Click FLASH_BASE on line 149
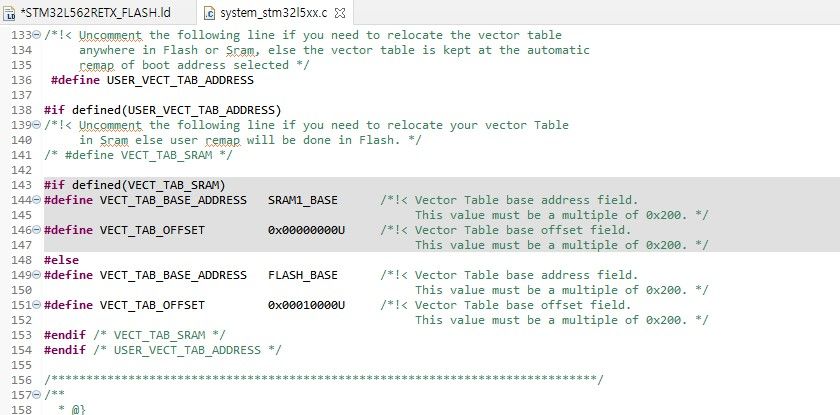The width and height of the screenshot is (840, 415). pos(303,275)
